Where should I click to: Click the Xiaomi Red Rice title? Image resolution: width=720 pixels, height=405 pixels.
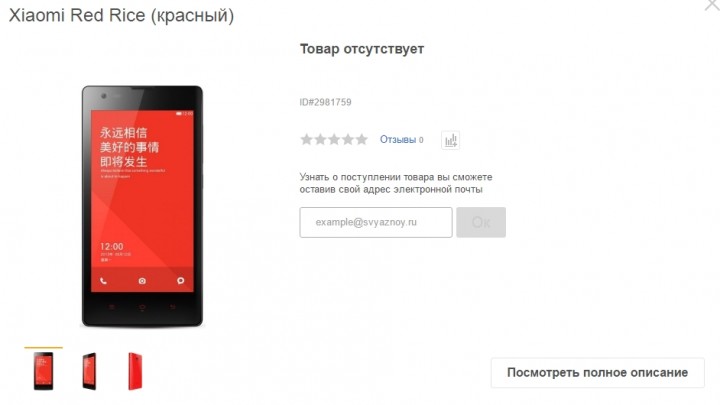[x=122, y=16]
